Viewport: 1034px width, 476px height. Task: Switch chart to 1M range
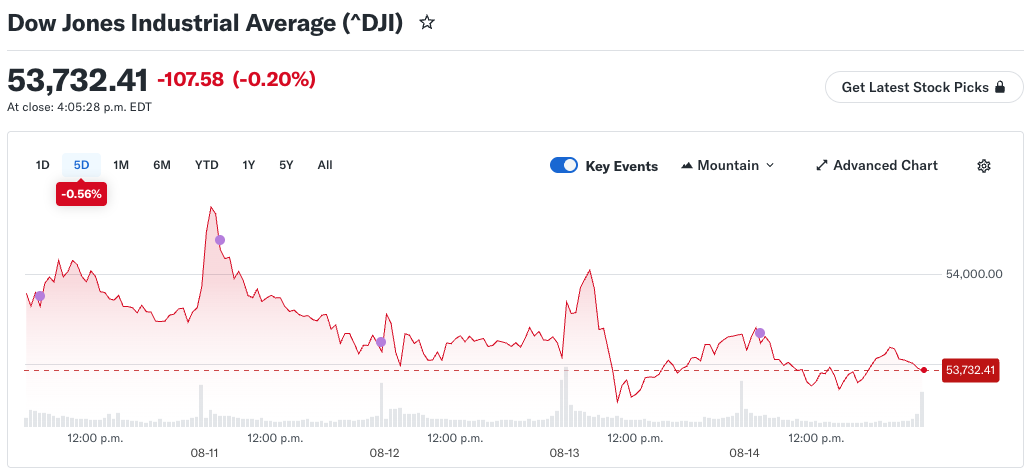pos(121,165)
